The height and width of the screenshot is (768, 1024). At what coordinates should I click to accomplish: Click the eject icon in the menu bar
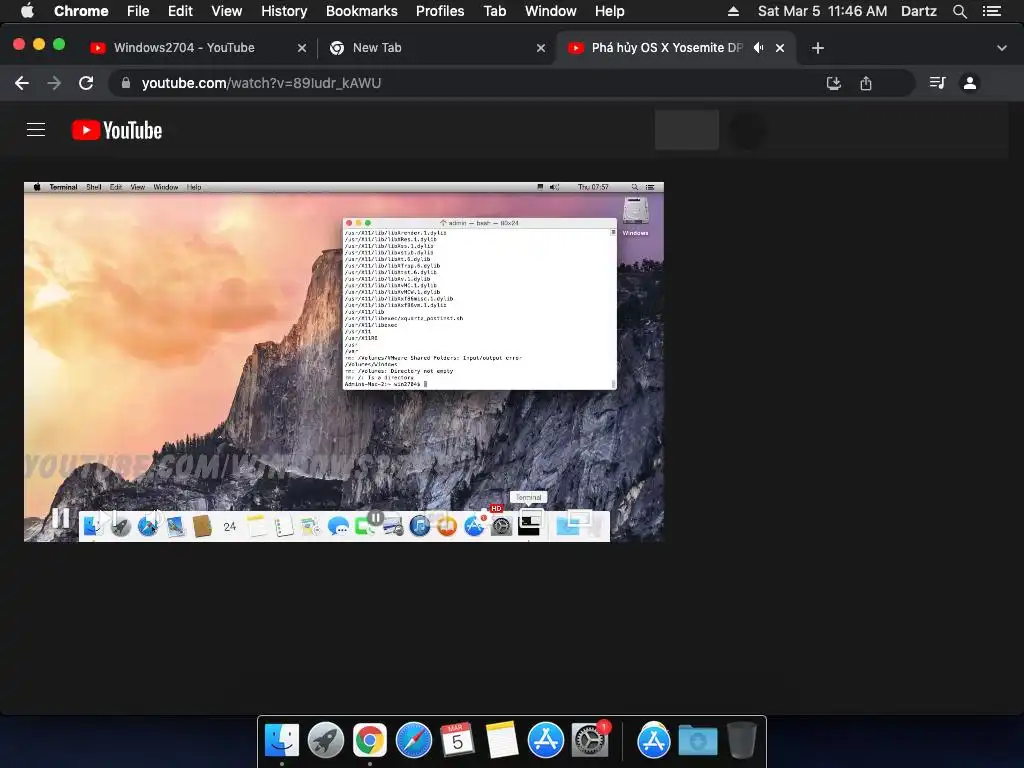733,11
